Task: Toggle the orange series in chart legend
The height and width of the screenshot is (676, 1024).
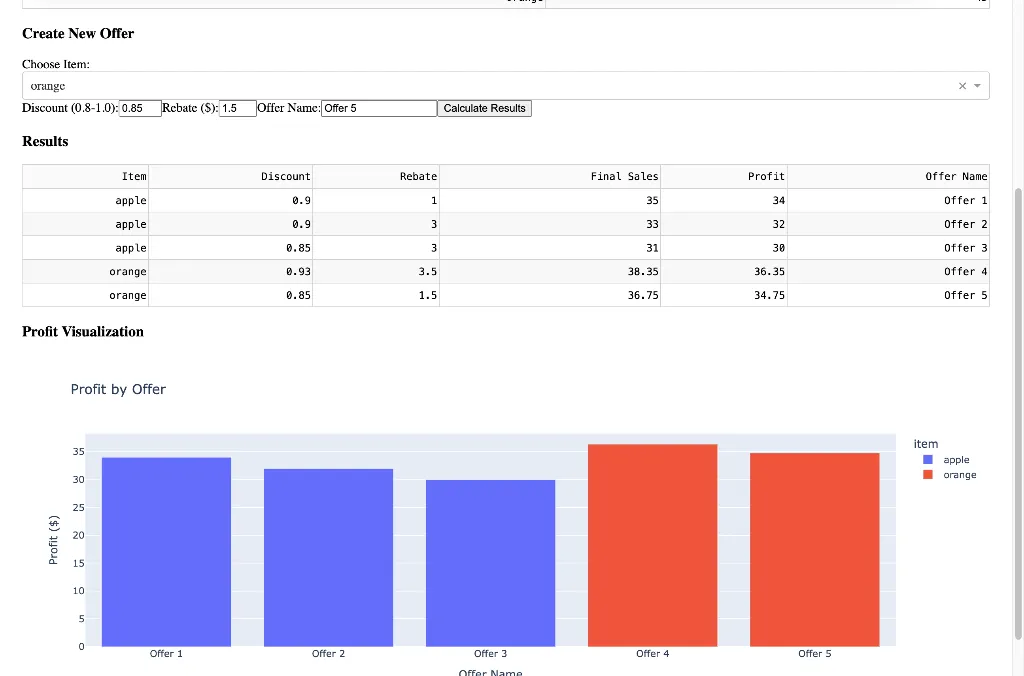Action: (x=958, y=475)
